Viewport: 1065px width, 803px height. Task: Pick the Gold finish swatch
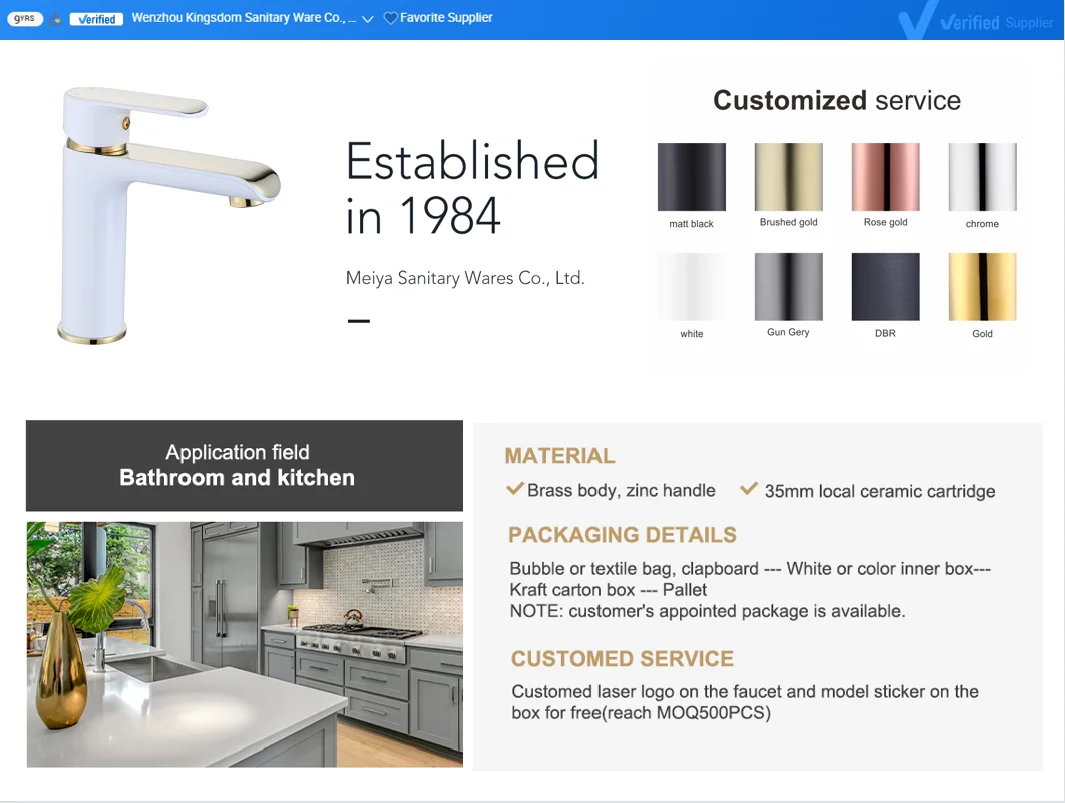(982, 287)
